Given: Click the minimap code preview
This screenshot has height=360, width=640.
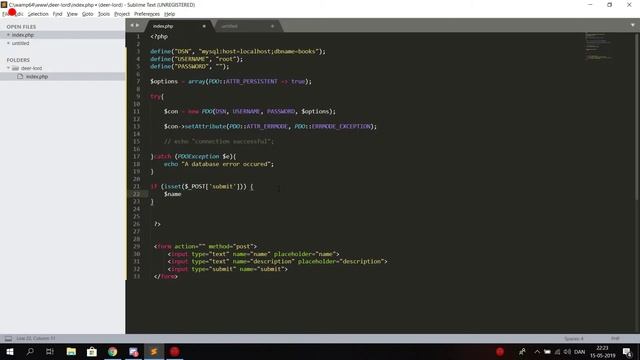Looking at the screenshot, I should pyautogui.click(x=599, y=46).
